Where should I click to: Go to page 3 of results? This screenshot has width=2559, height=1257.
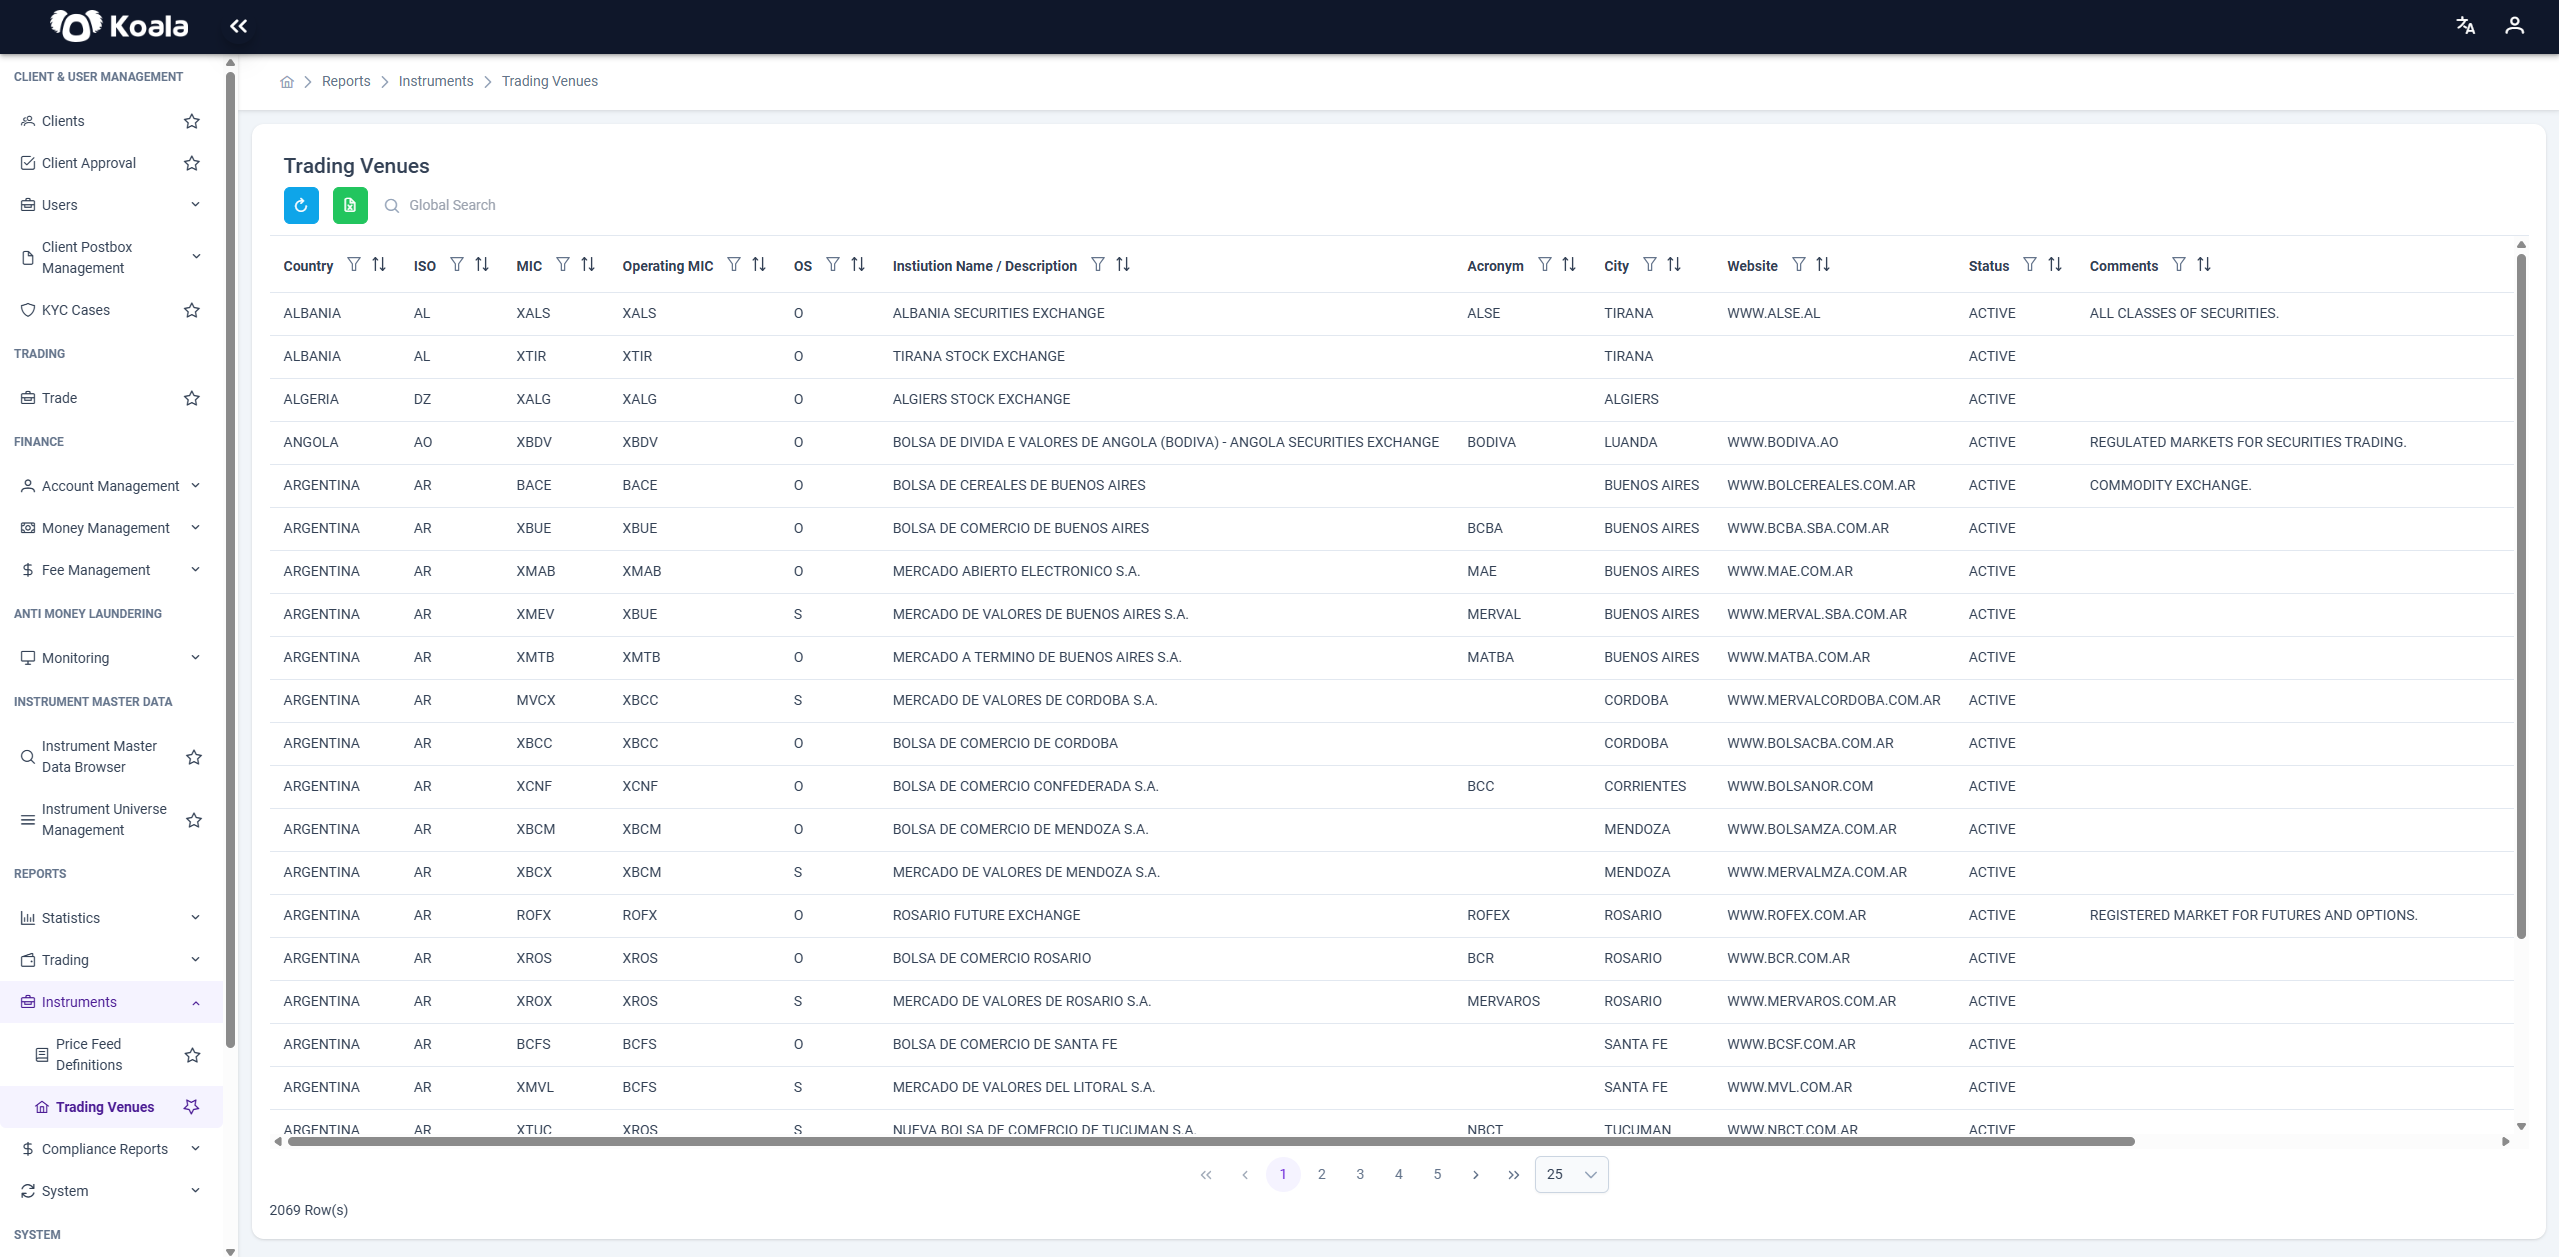coord(1360,1174)
